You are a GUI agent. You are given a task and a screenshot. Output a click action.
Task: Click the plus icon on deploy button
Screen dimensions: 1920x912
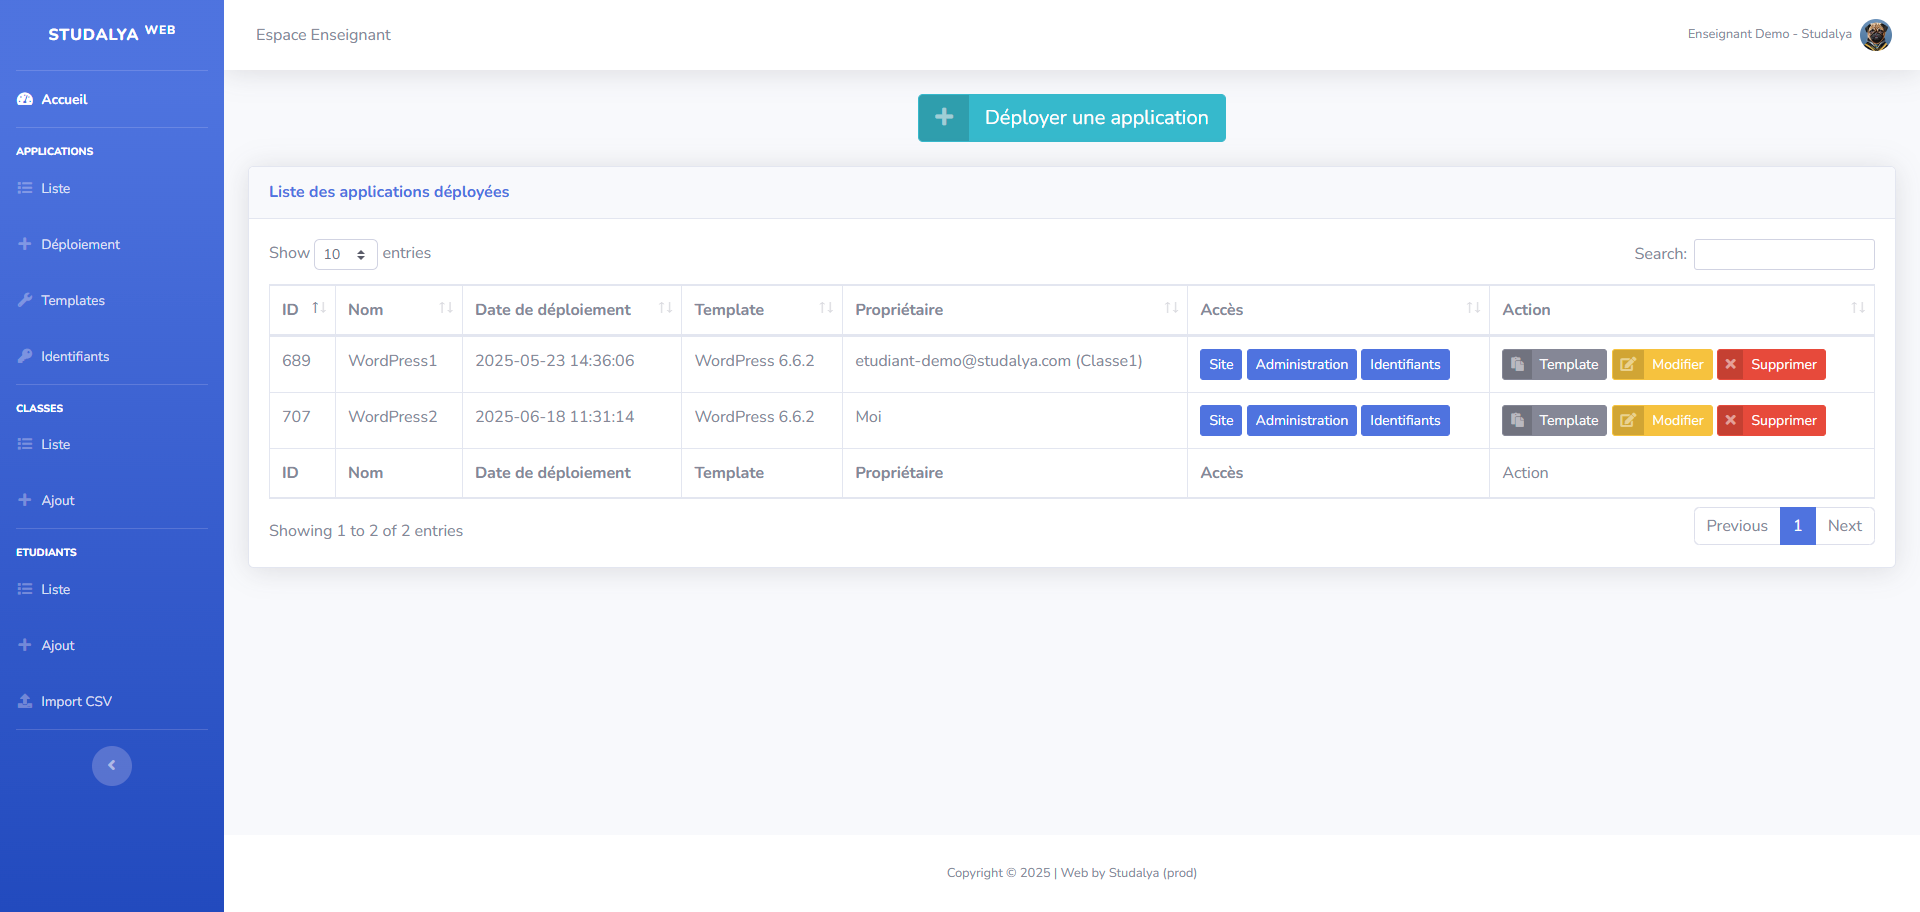943,118
